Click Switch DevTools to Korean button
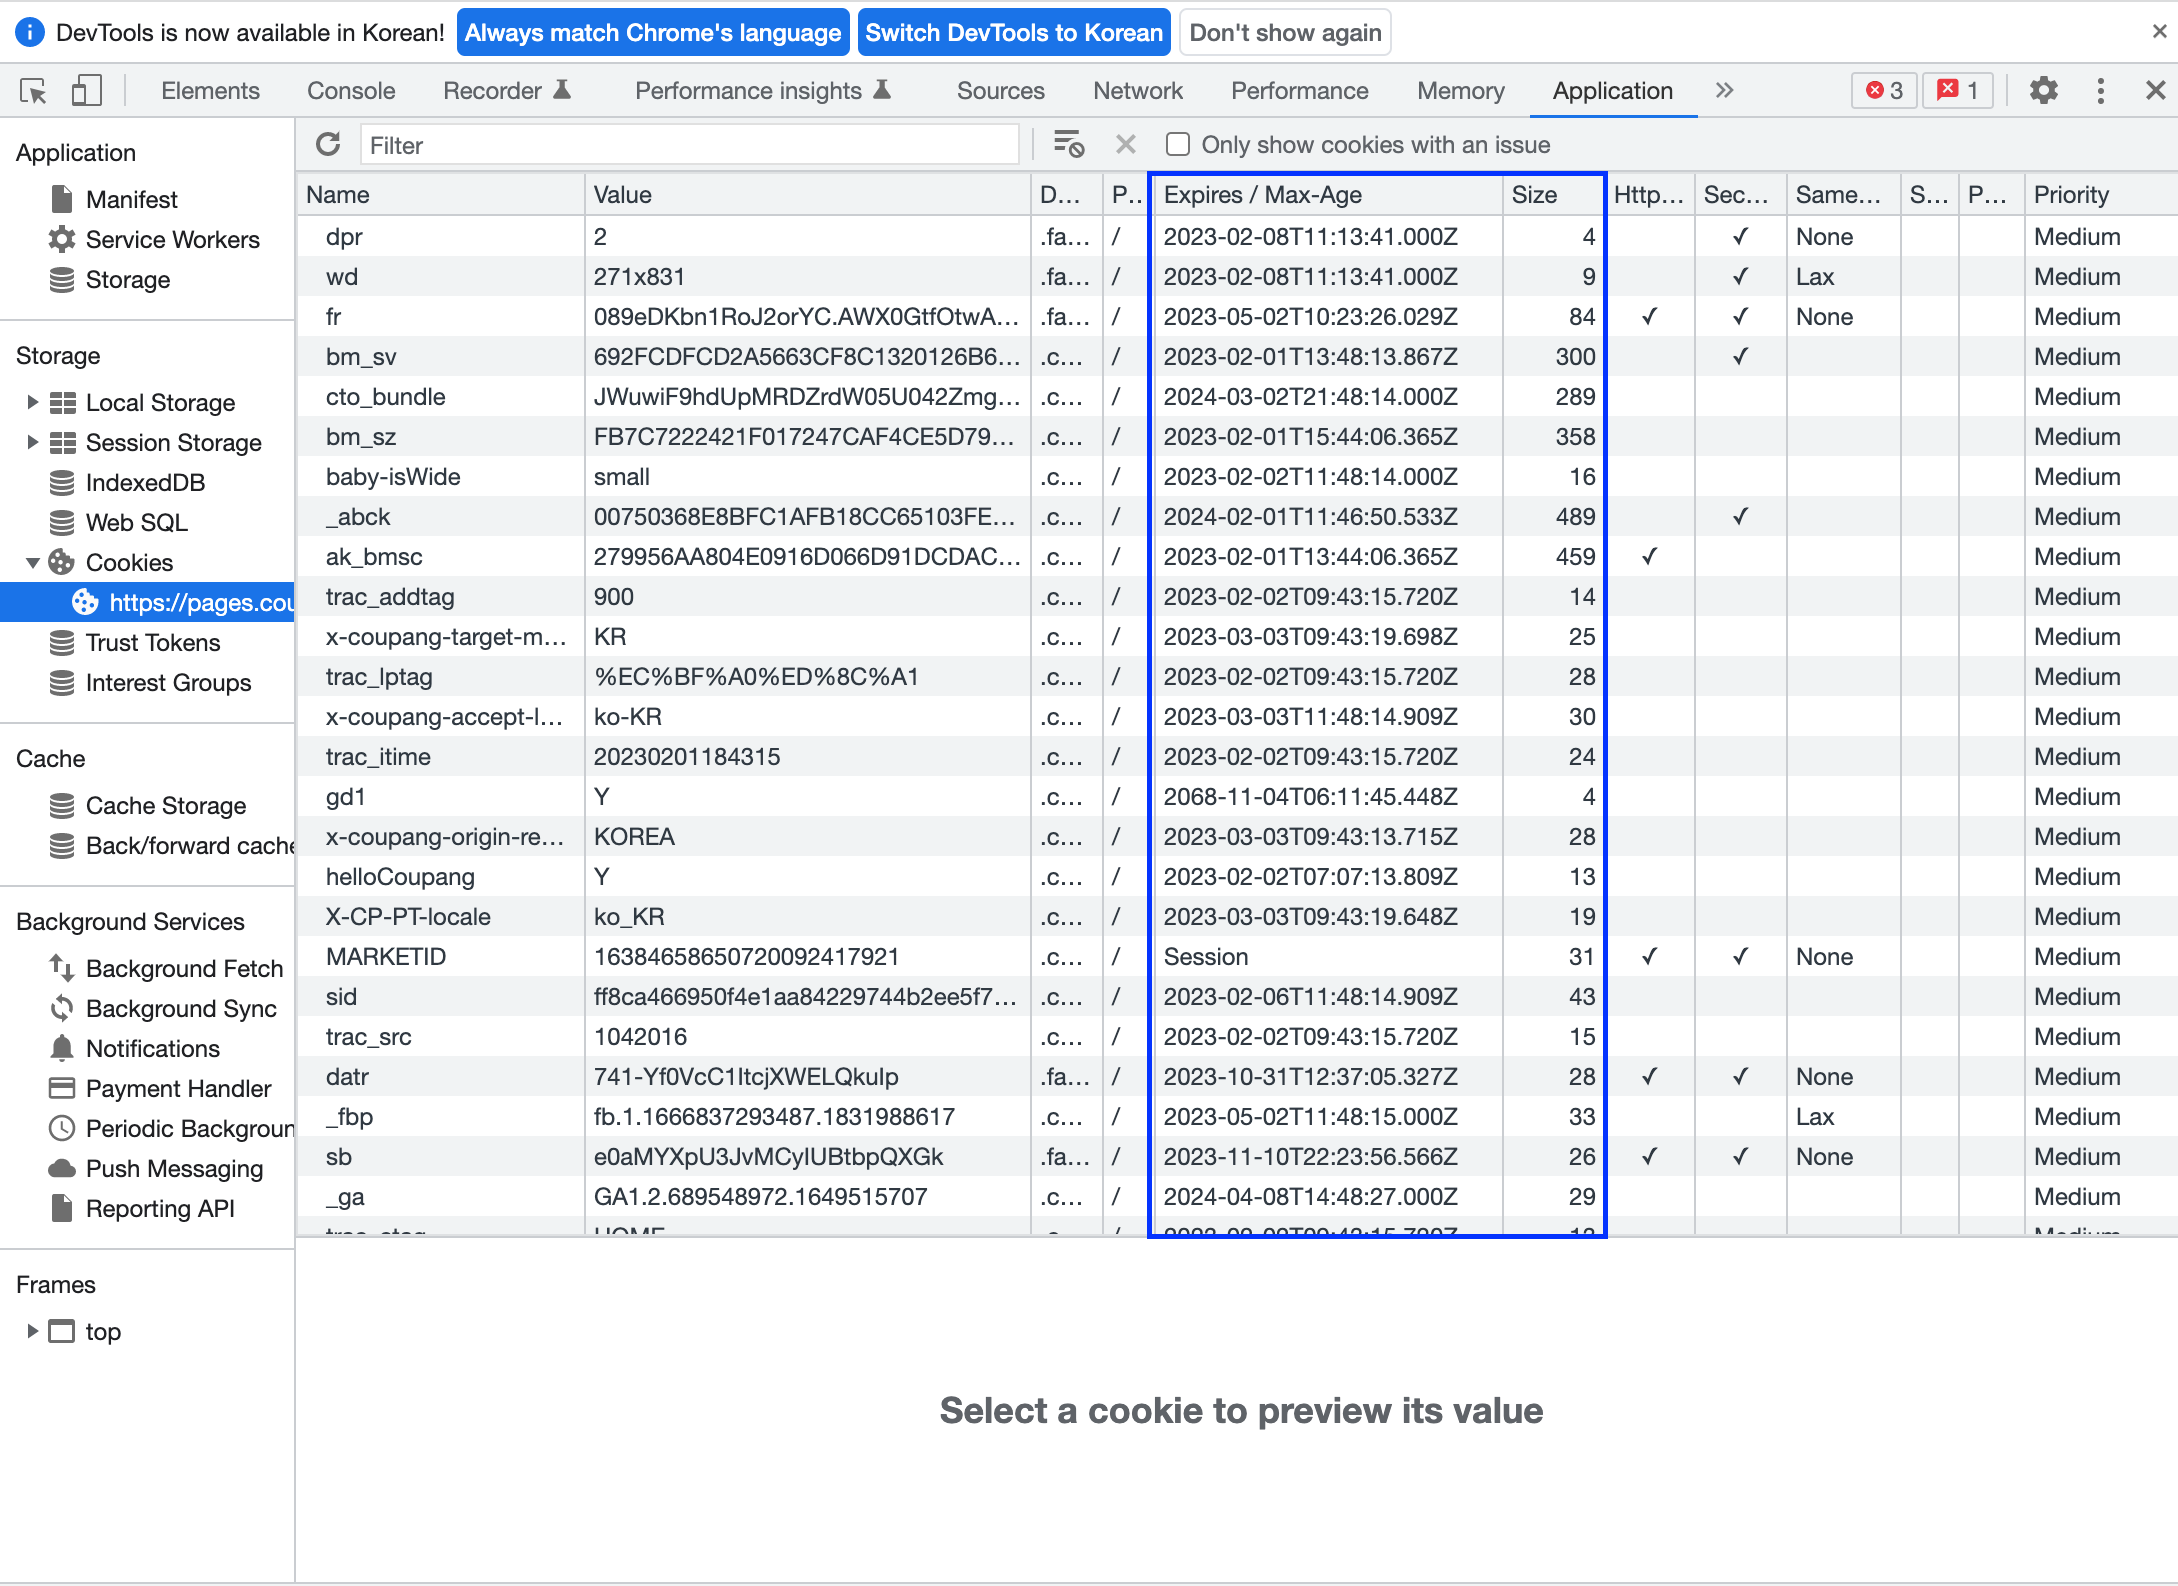This screenshot has height=1586, width=2178. pos(1013,33)
